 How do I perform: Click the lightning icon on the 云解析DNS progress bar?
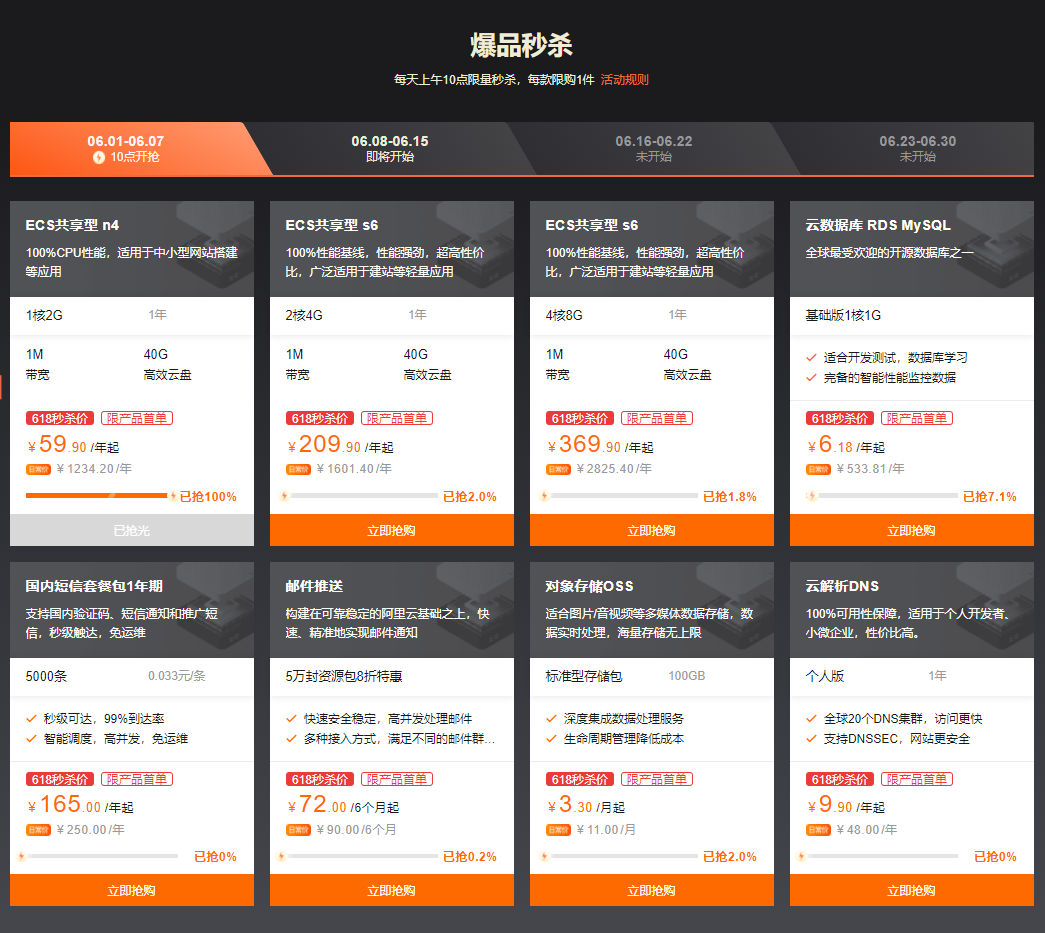802,856
